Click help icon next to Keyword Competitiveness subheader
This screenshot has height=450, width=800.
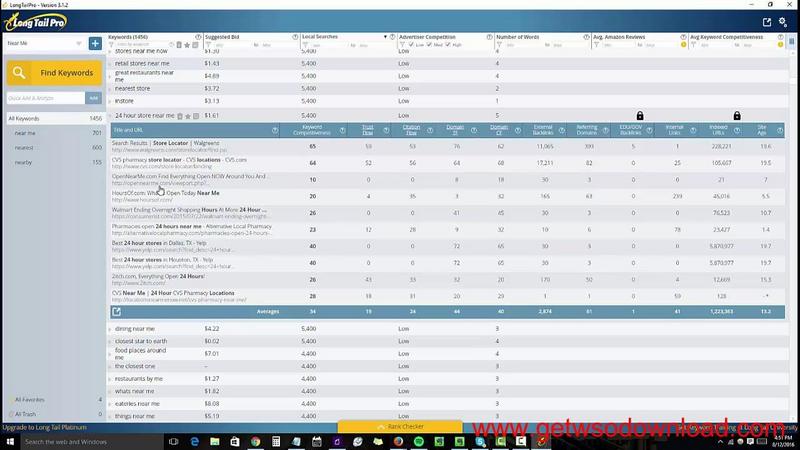[x=342, y=131]
